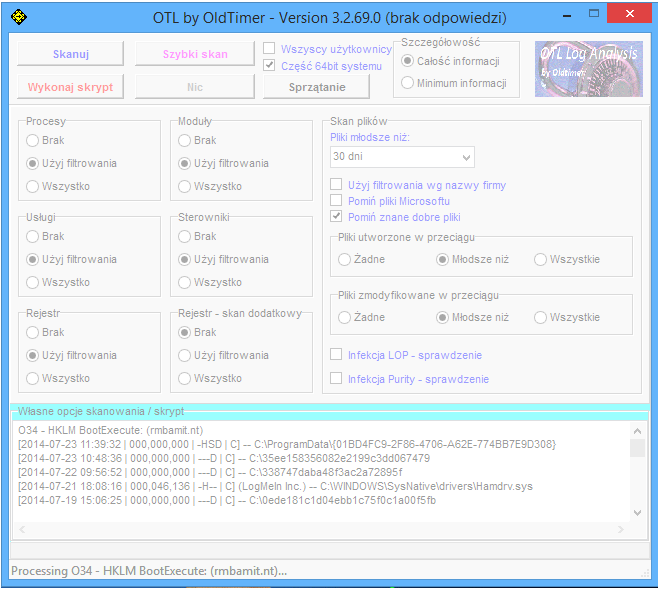The width and height of the screenshot is (660, 590).
Task: Click the horizontal scroll right arrow
Action: click(621, 529)
